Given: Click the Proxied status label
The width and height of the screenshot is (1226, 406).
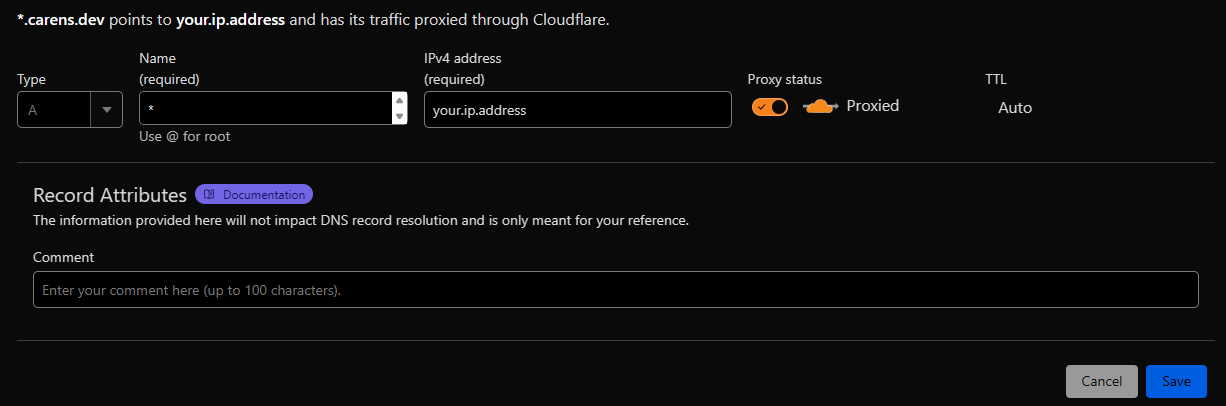Looking at the screenshot, I should pos(873,105).
